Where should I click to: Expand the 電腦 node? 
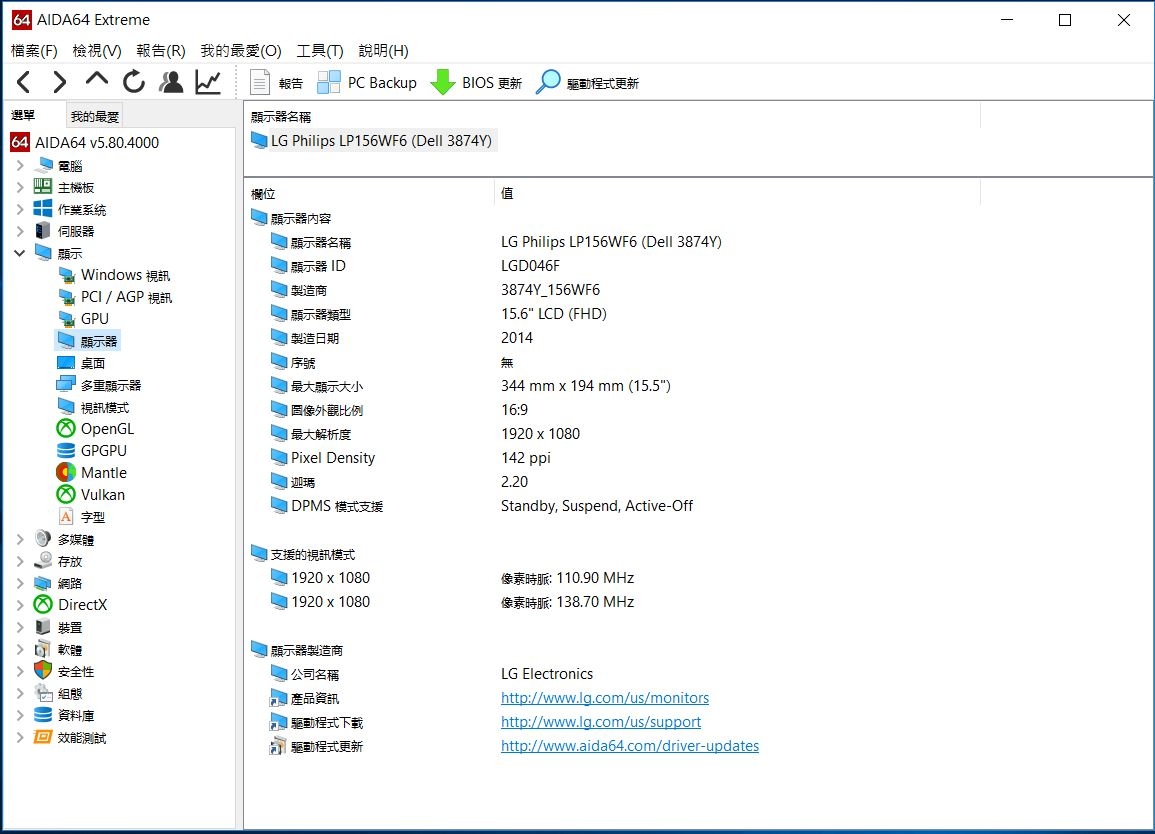20,166
